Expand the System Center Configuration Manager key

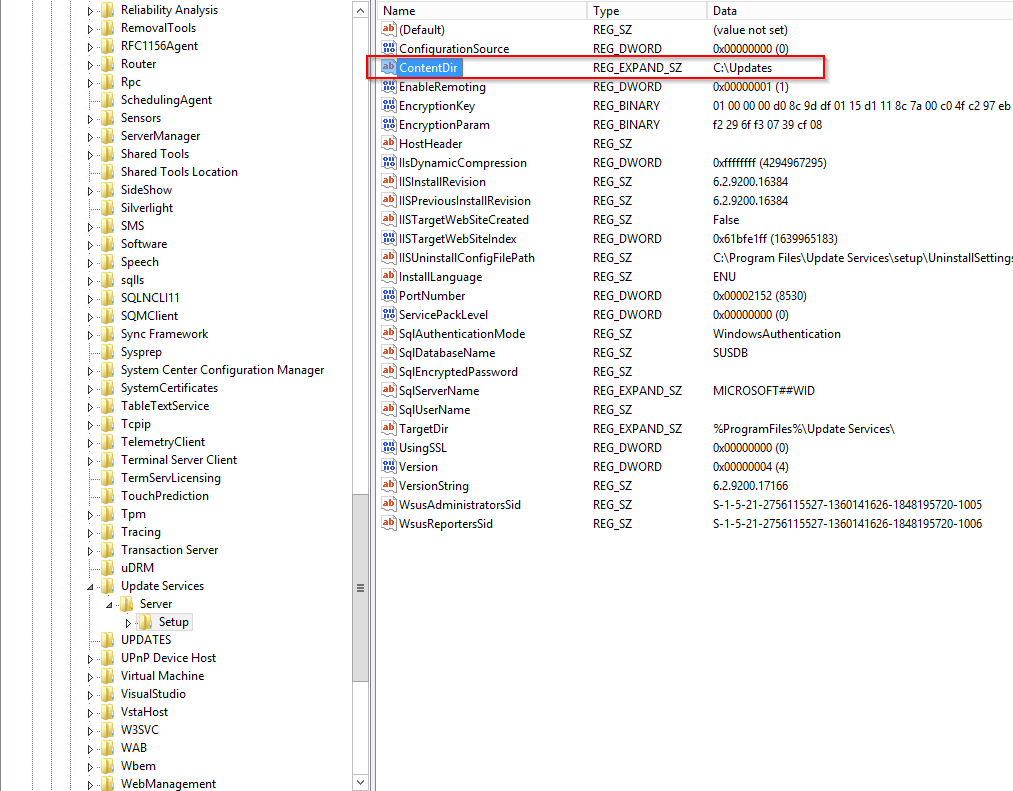tap(90, 371)
